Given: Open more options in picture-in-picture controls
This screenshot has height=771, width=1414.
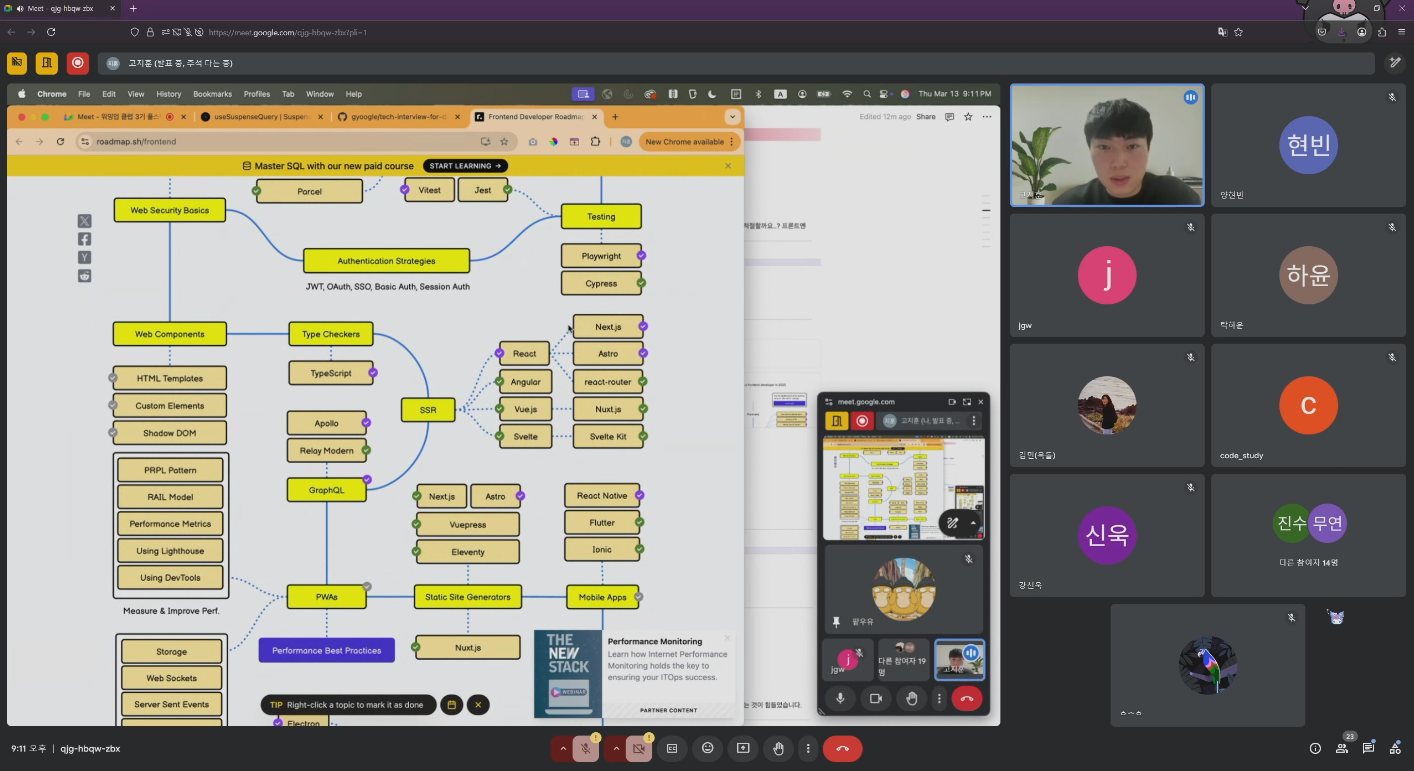Looking at the screenshot, I should 939,699.
